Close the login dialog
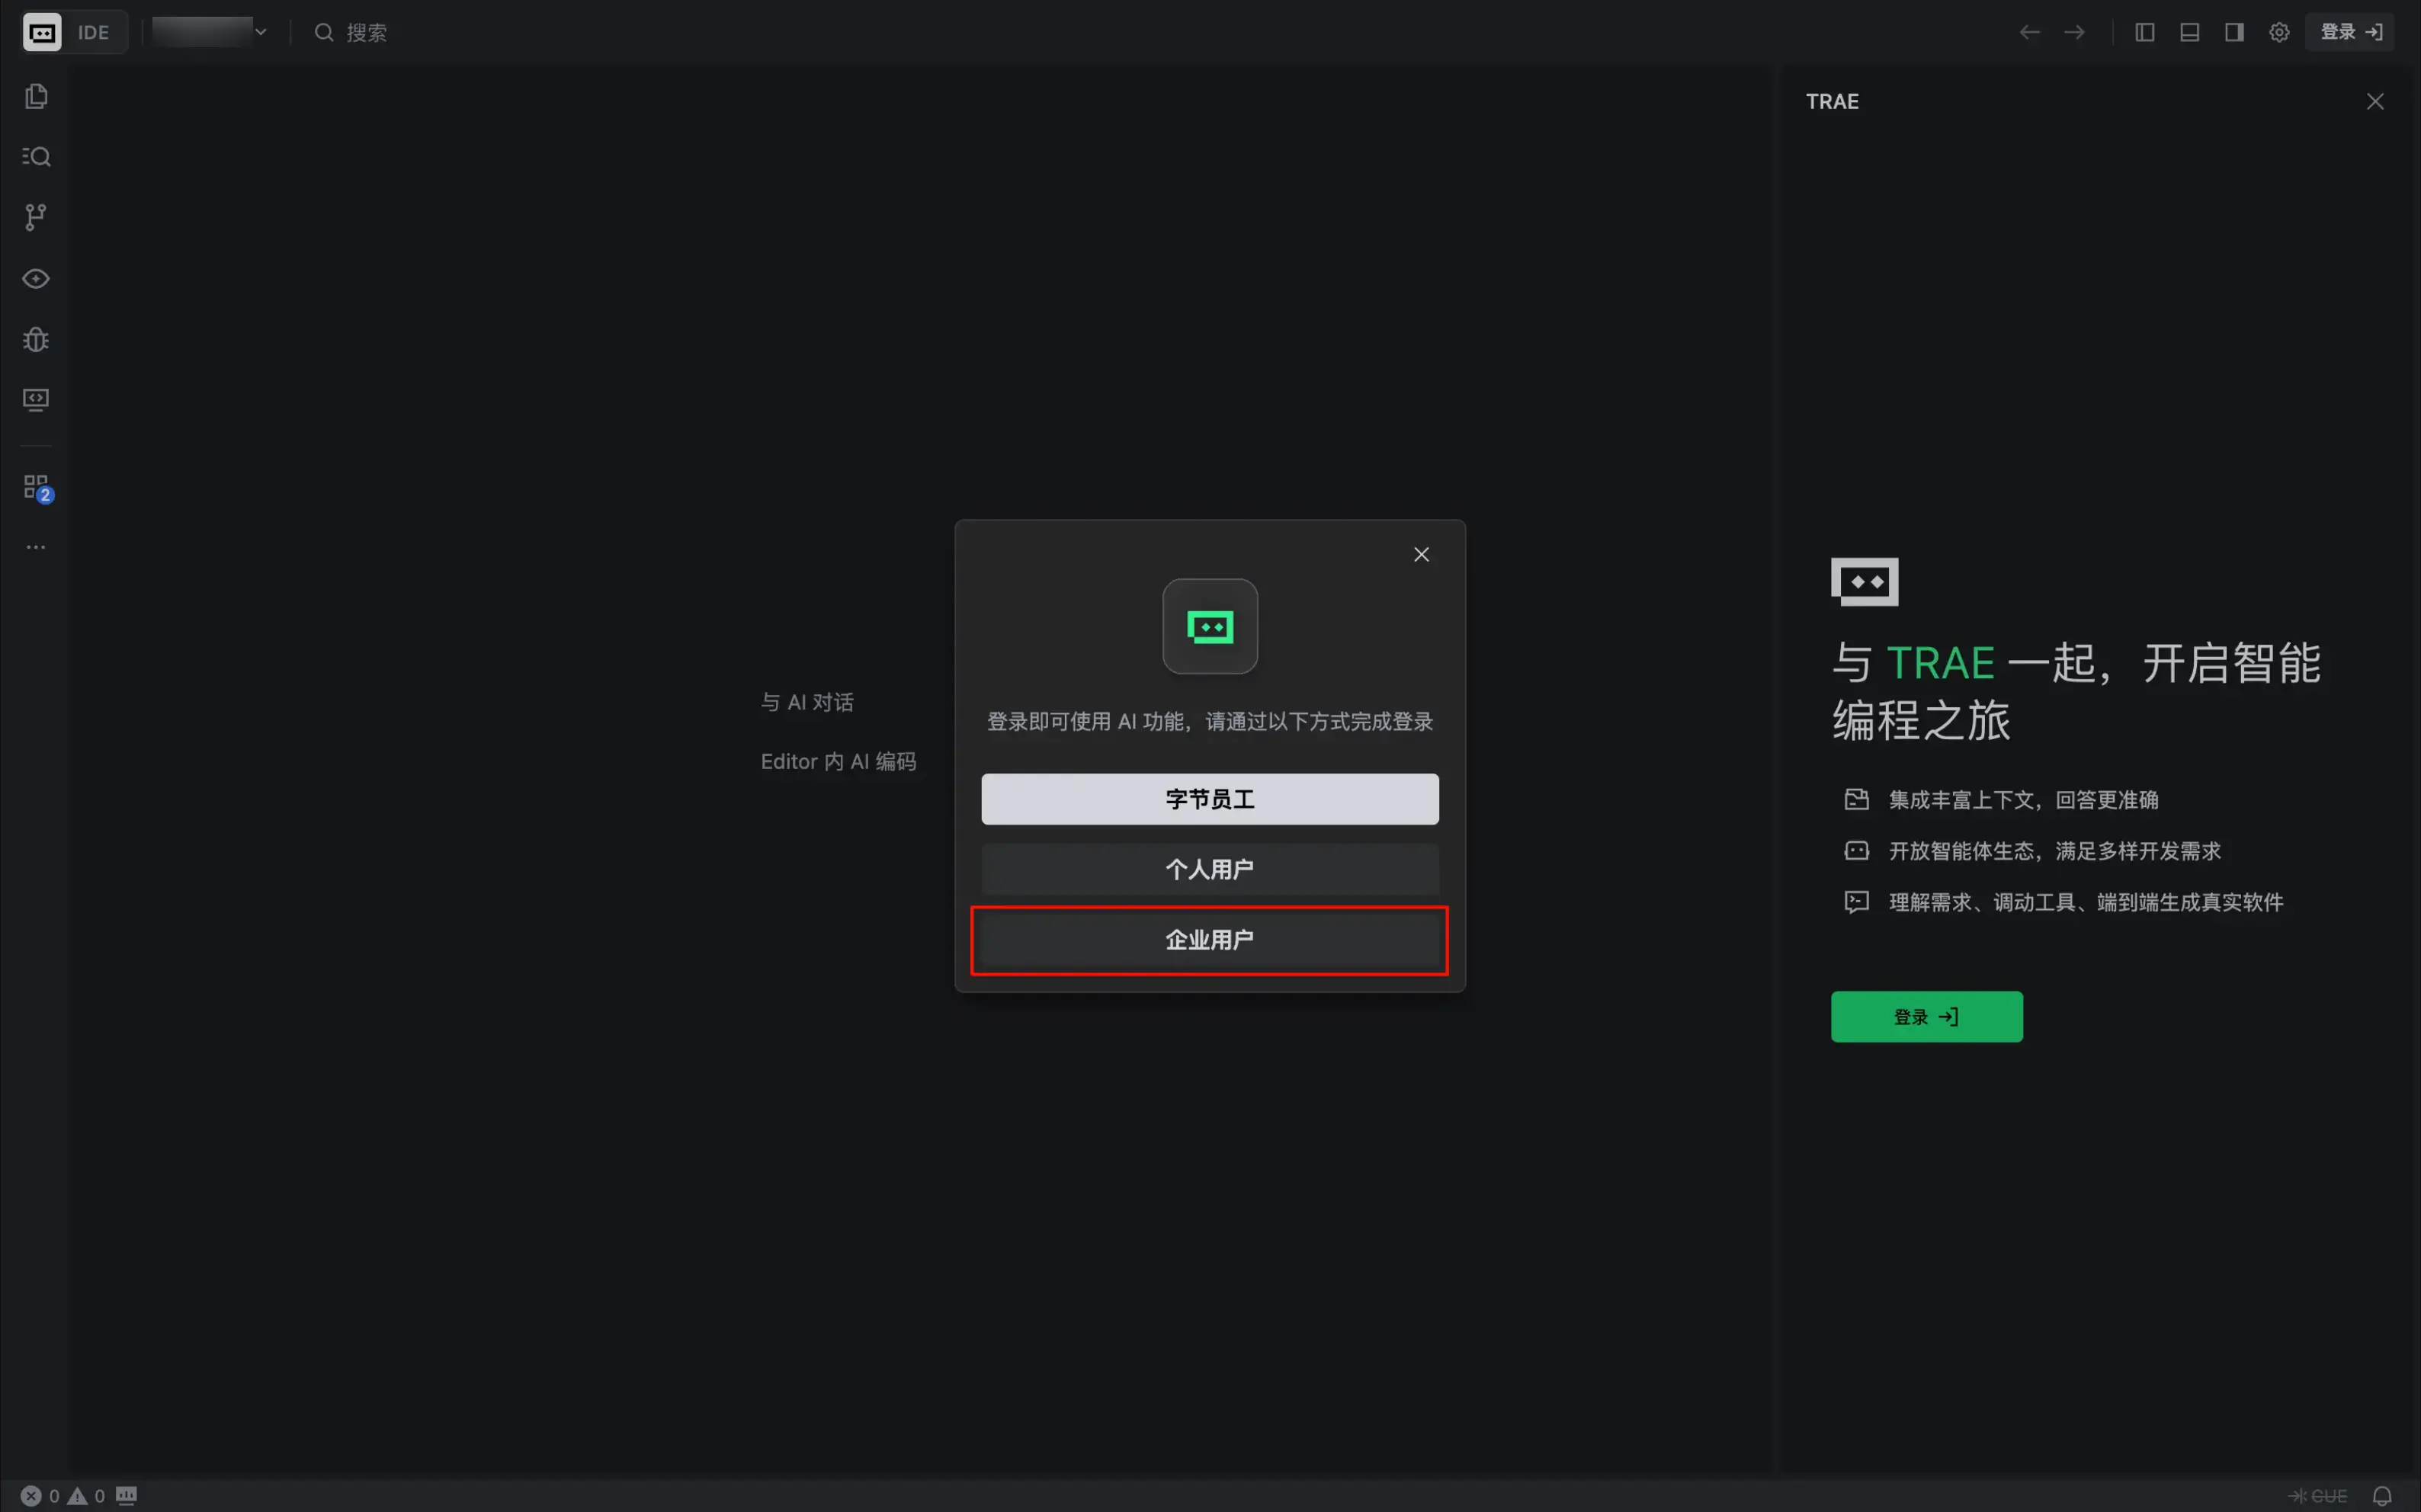 [1421, 554]
